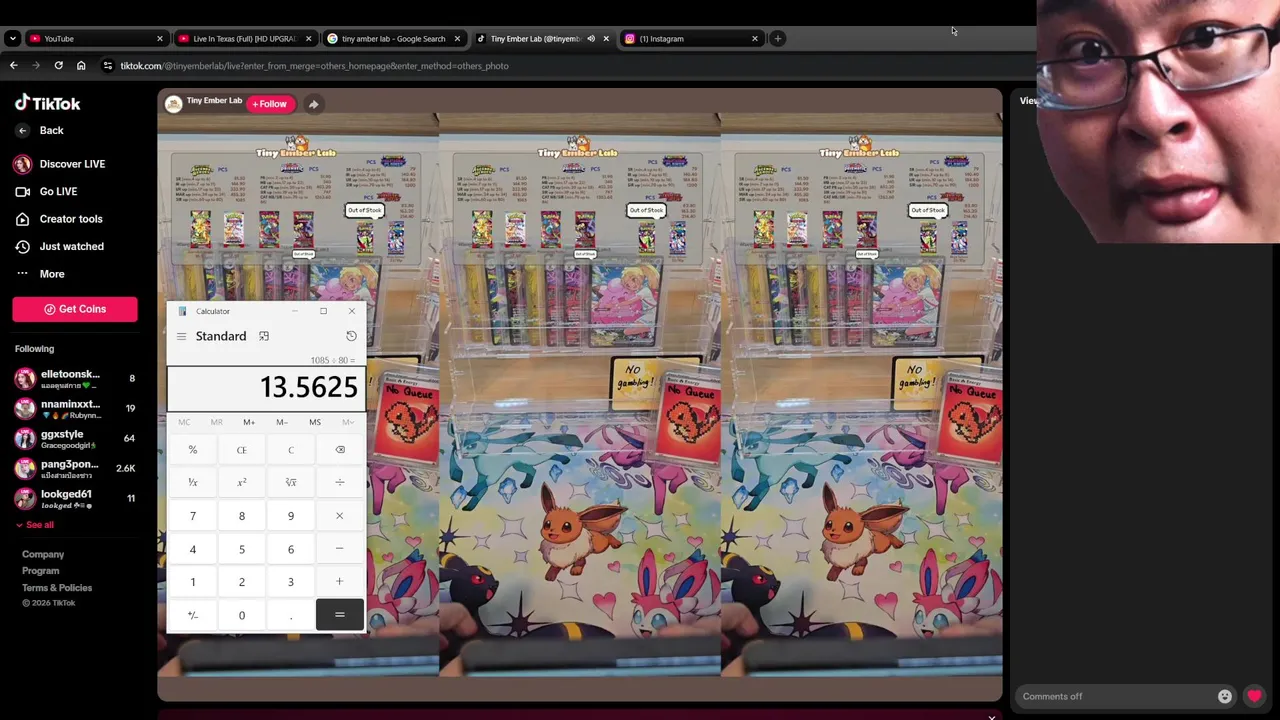Click the plus key
The image size is (1280, 720).
pyautogui.click(x=340, y=582)
